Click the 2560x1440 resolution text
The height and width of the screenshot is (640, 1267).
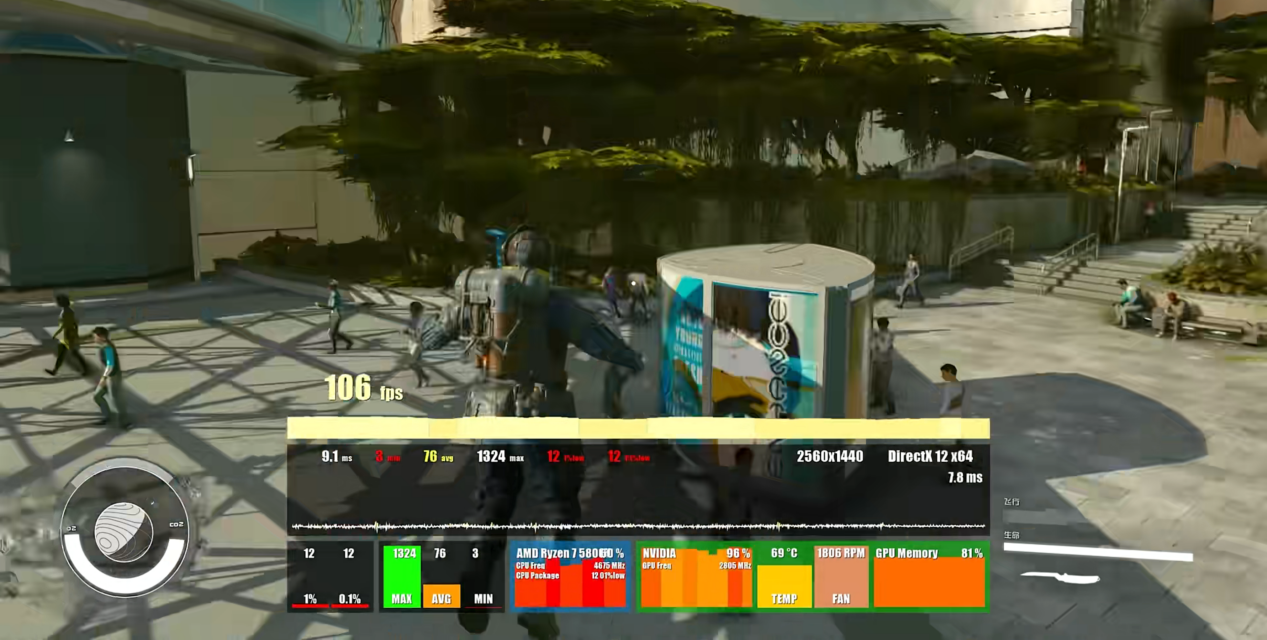pos(829,456)
